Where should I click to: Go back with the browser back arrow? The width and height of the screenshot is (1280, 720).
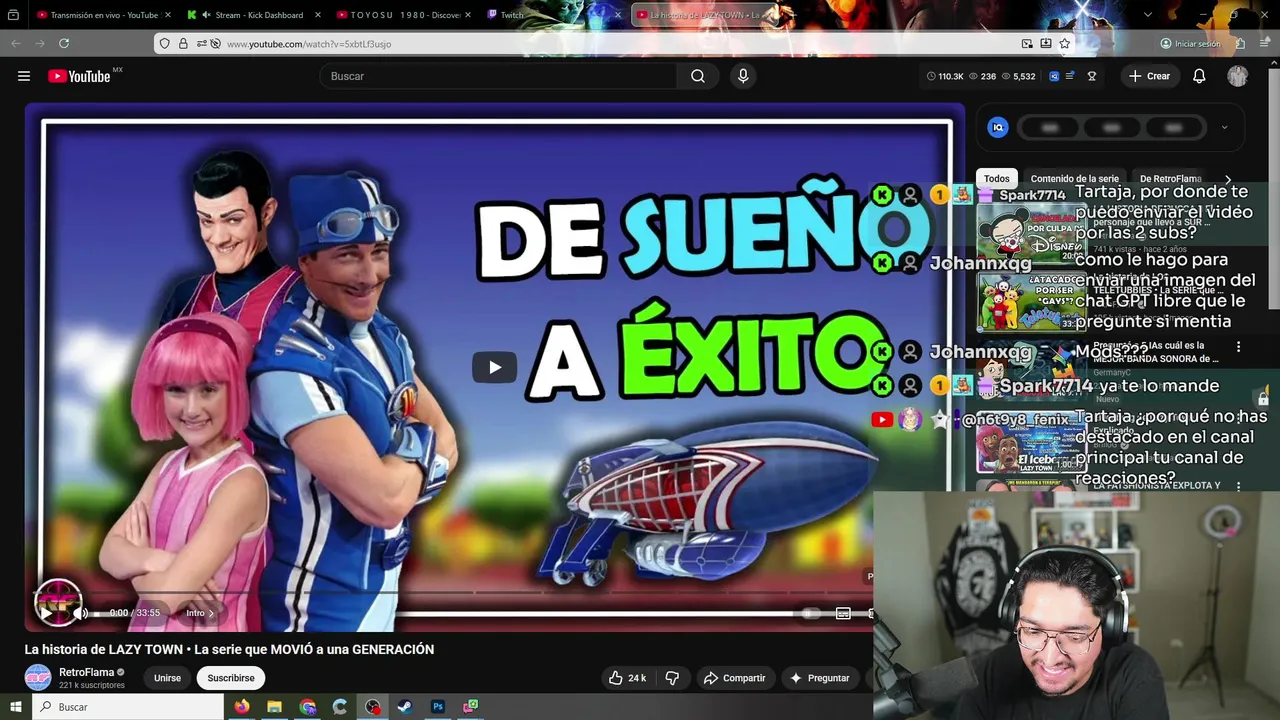click(15, 44)
